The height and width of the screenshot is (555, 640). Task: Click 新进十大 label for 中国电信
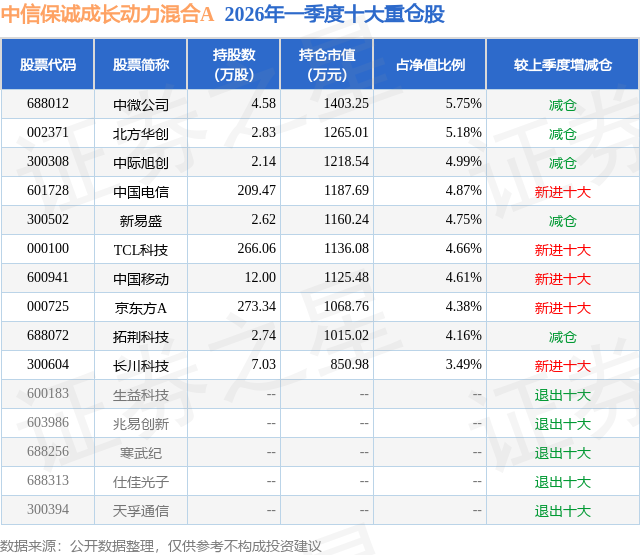[562, 191]
